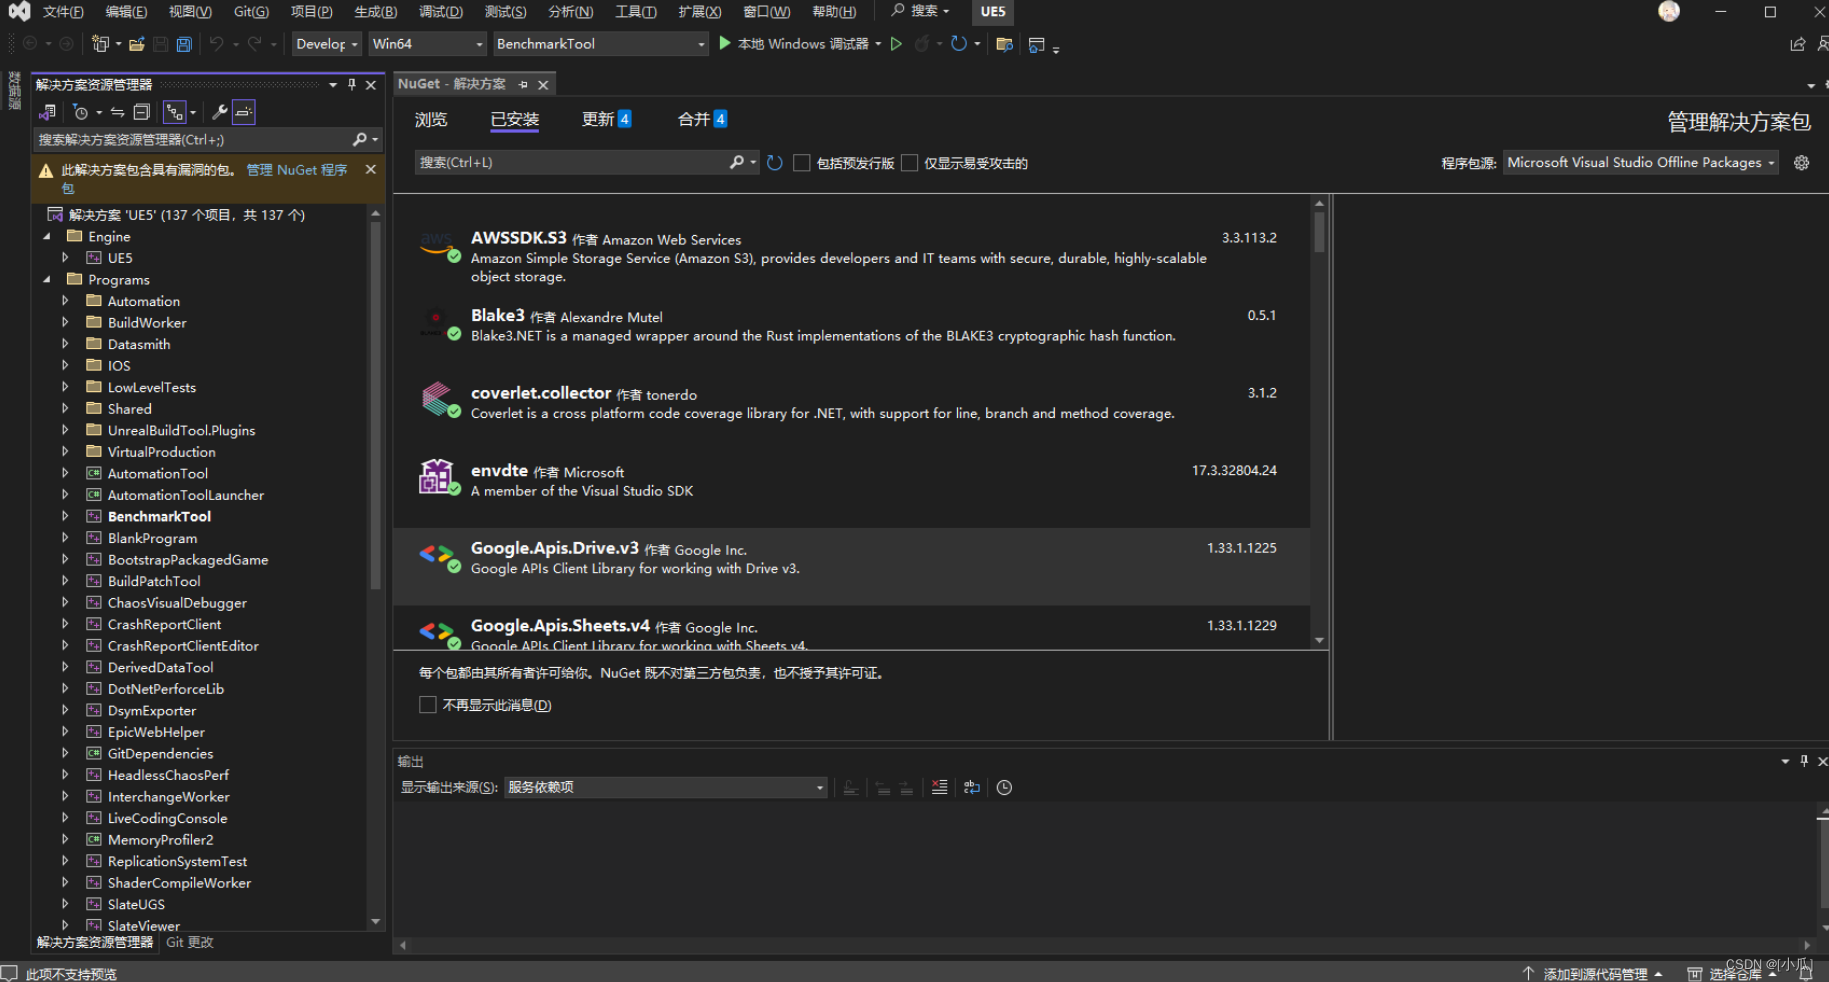Switch to the Git Changes bottom tab
Screen dimensions: 1829x982
point(190,942)
